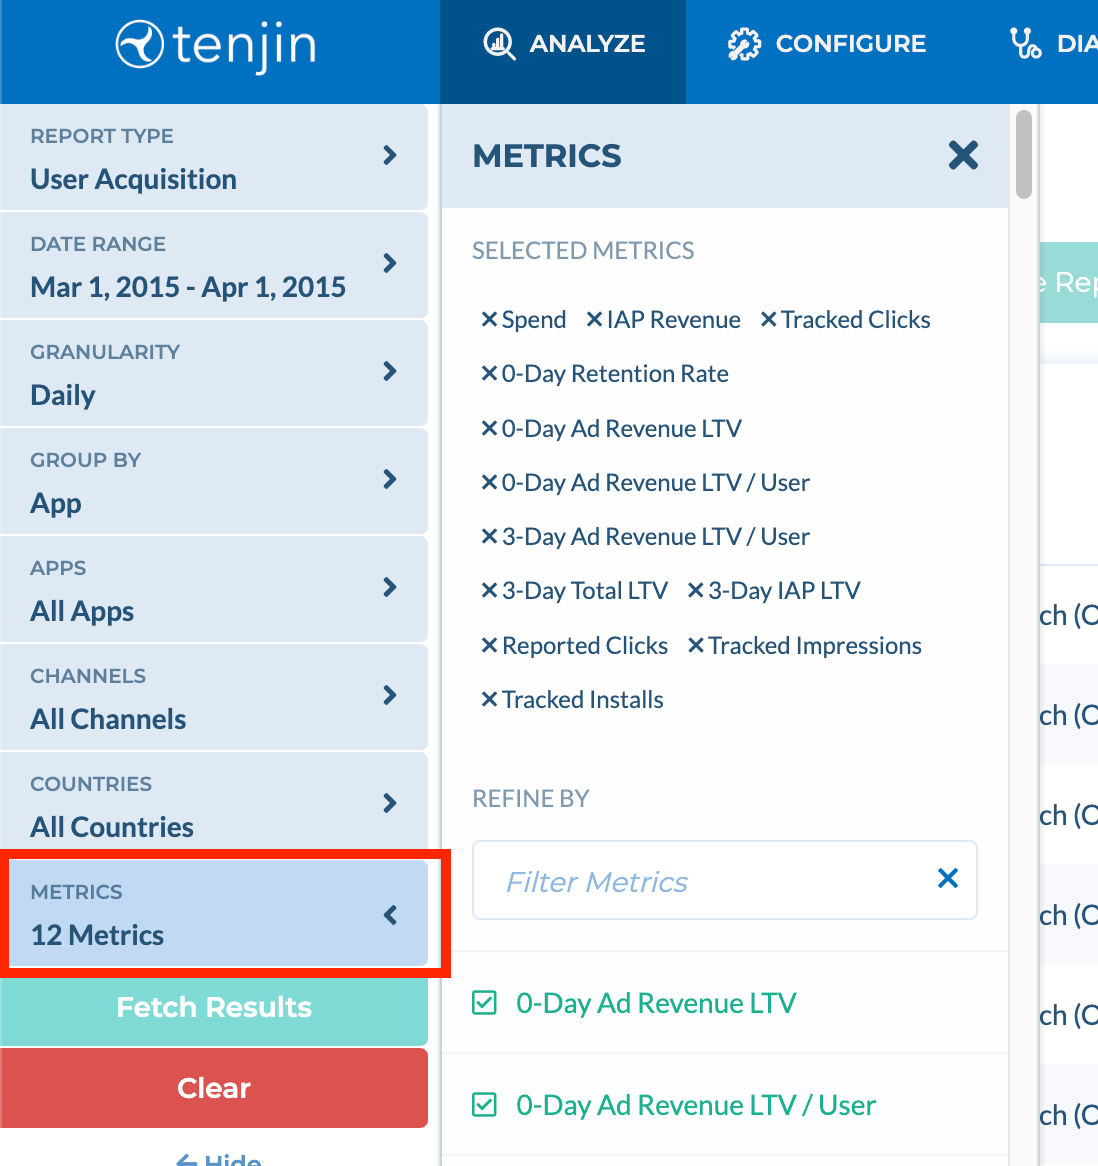
Task: Click the red Clear button
Action: (214, 1088)
